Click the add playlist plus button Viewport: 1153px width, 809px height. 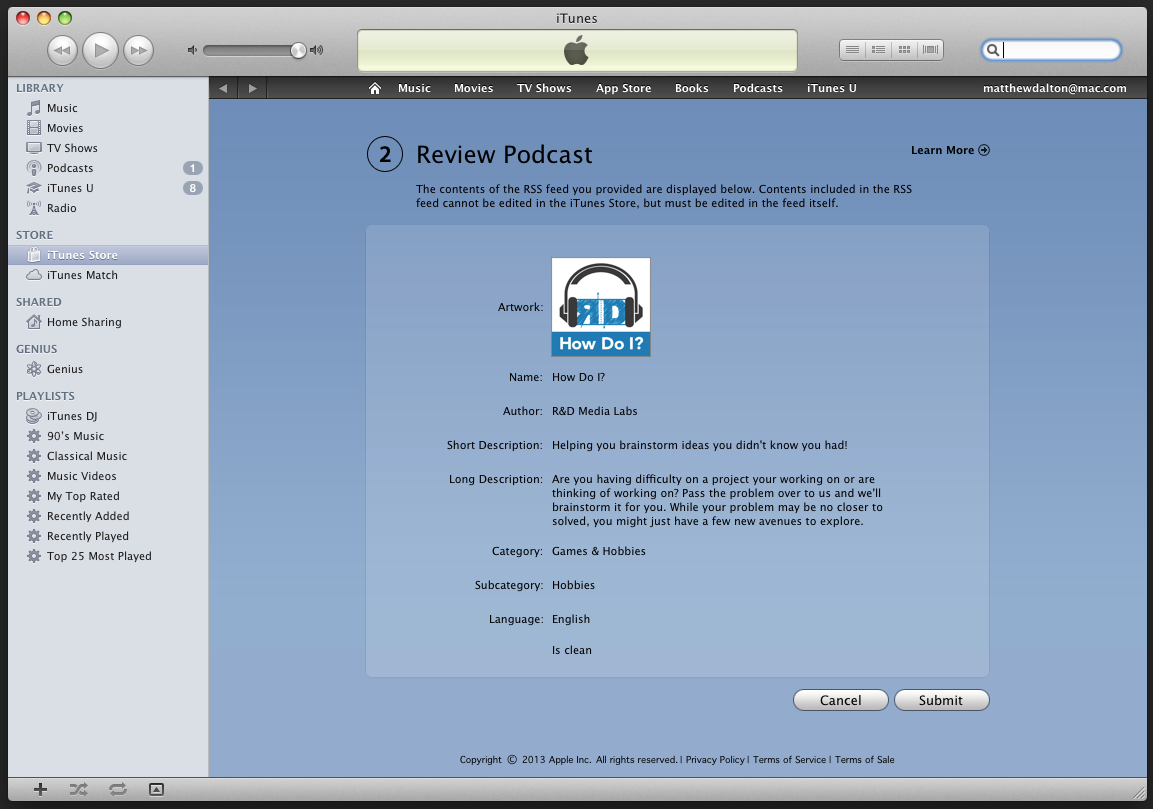(40, 789)
